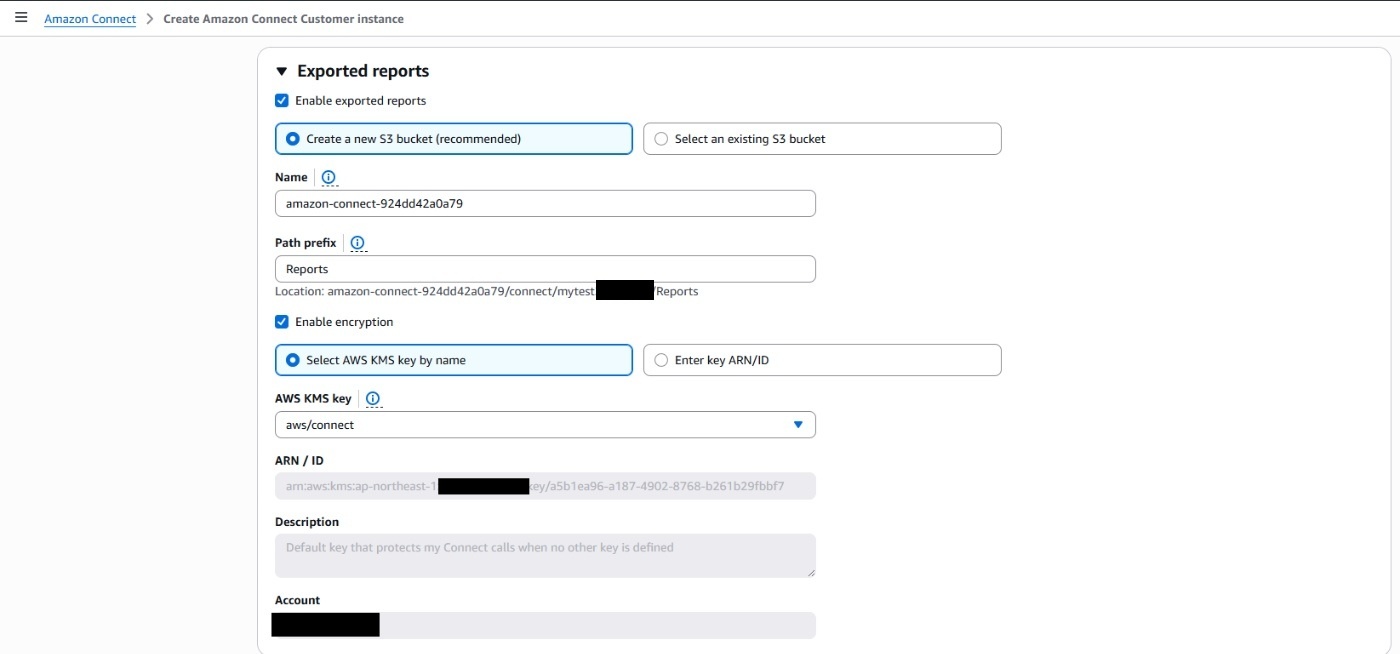Click the Location path text under Path prefix
The height and width of the screenshot is (654, 1400).
487,292
